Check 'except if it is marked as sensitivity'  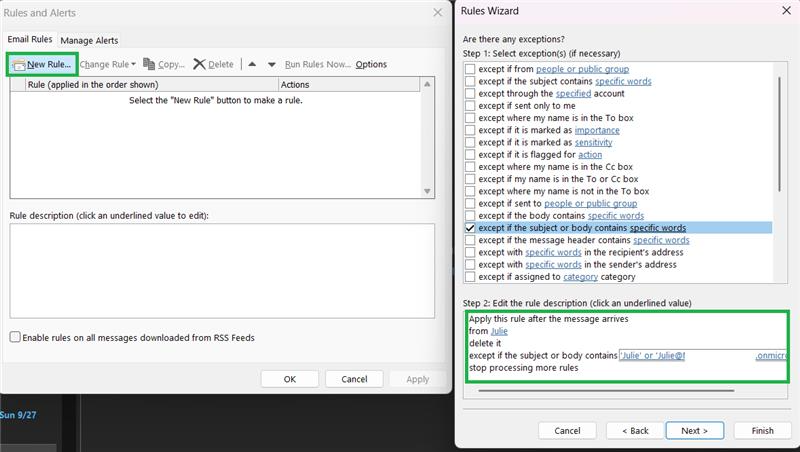click(x=470, y=142)
